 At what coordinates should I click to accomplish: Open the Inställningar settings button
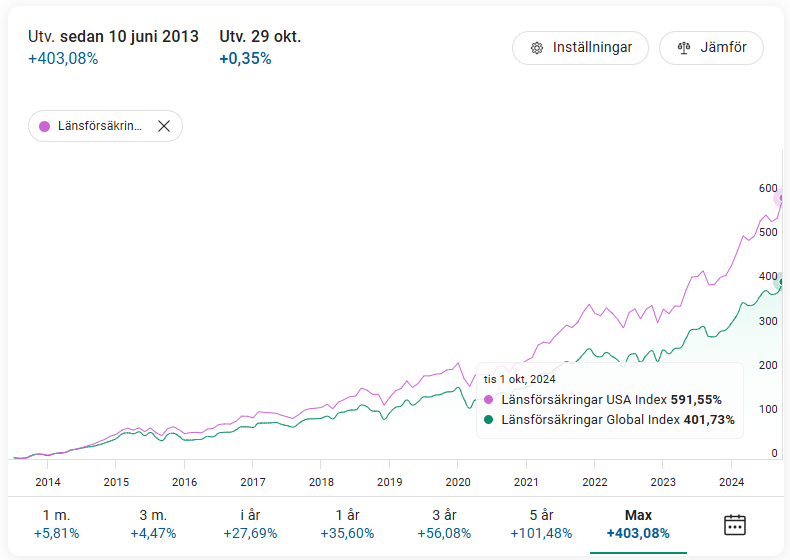point(580,48)
